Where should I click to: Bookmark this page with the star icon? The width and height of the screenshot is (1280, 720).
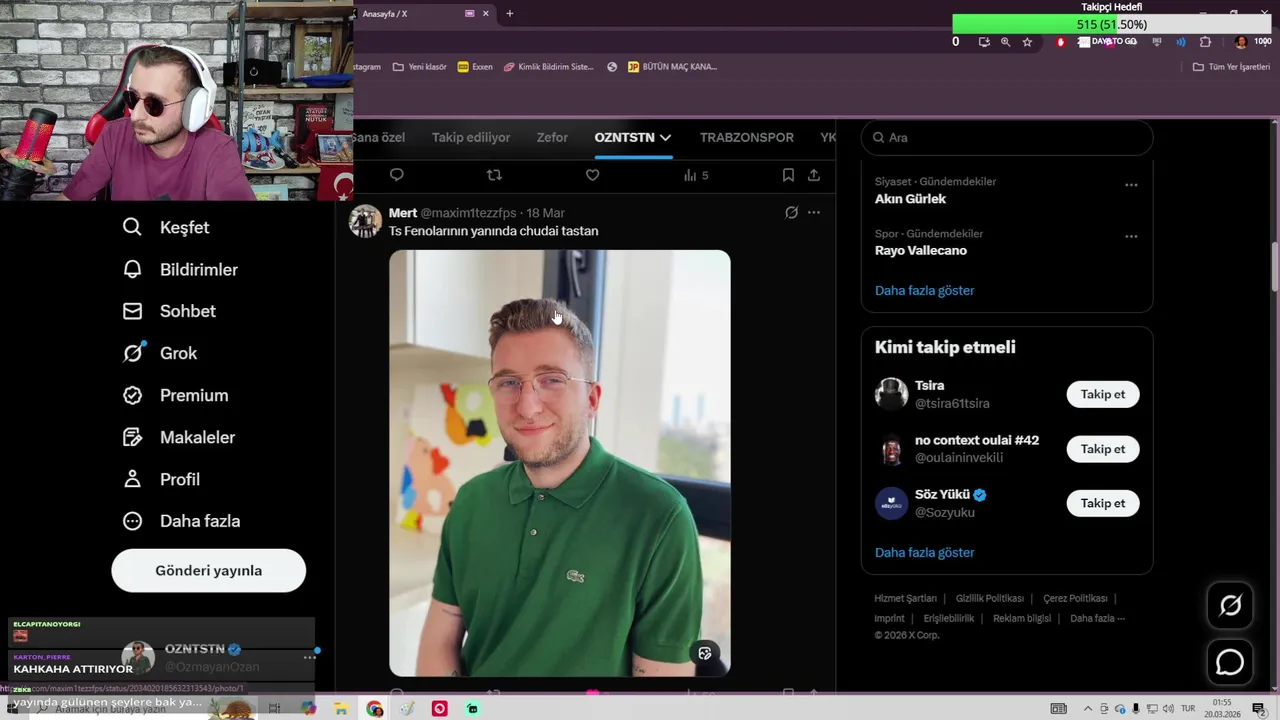1027,42
